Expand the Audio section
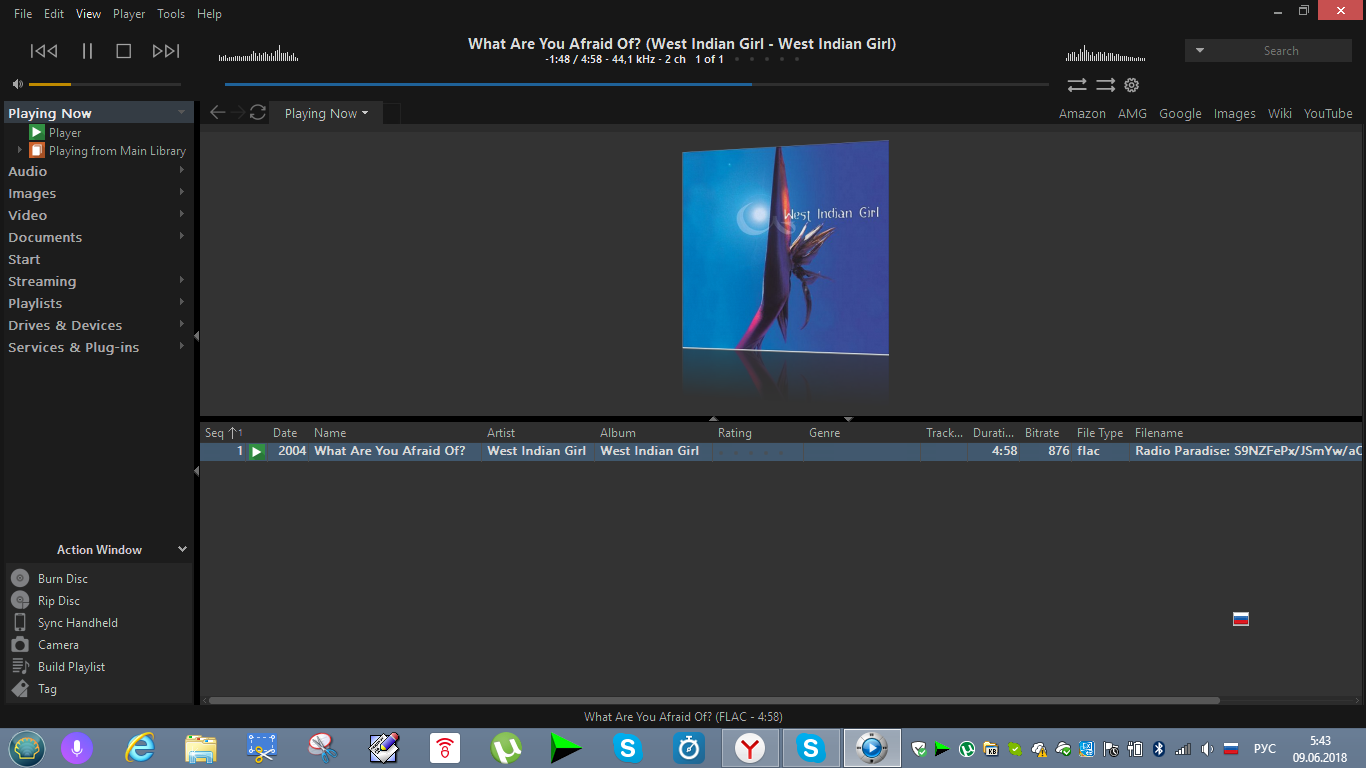The width and height of the screenshot is (1366, 768). point(181,170)
